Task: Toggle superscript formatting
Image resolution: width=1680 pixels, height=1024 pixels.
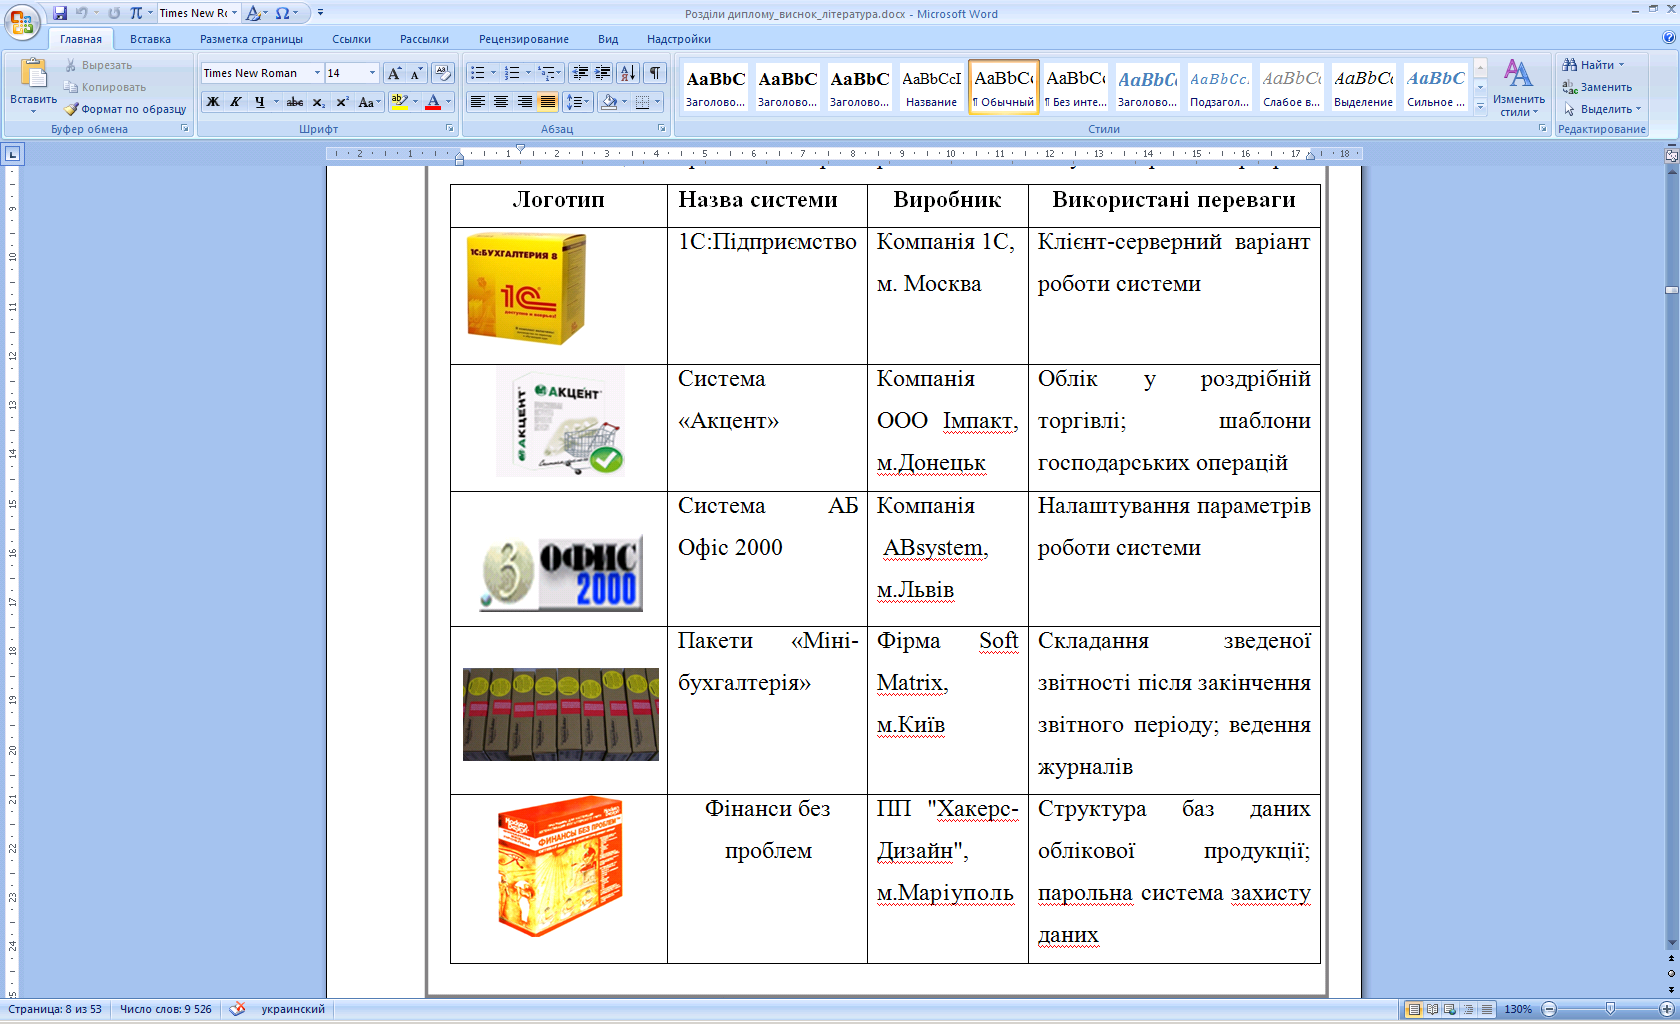Action: tap(343, 102)
